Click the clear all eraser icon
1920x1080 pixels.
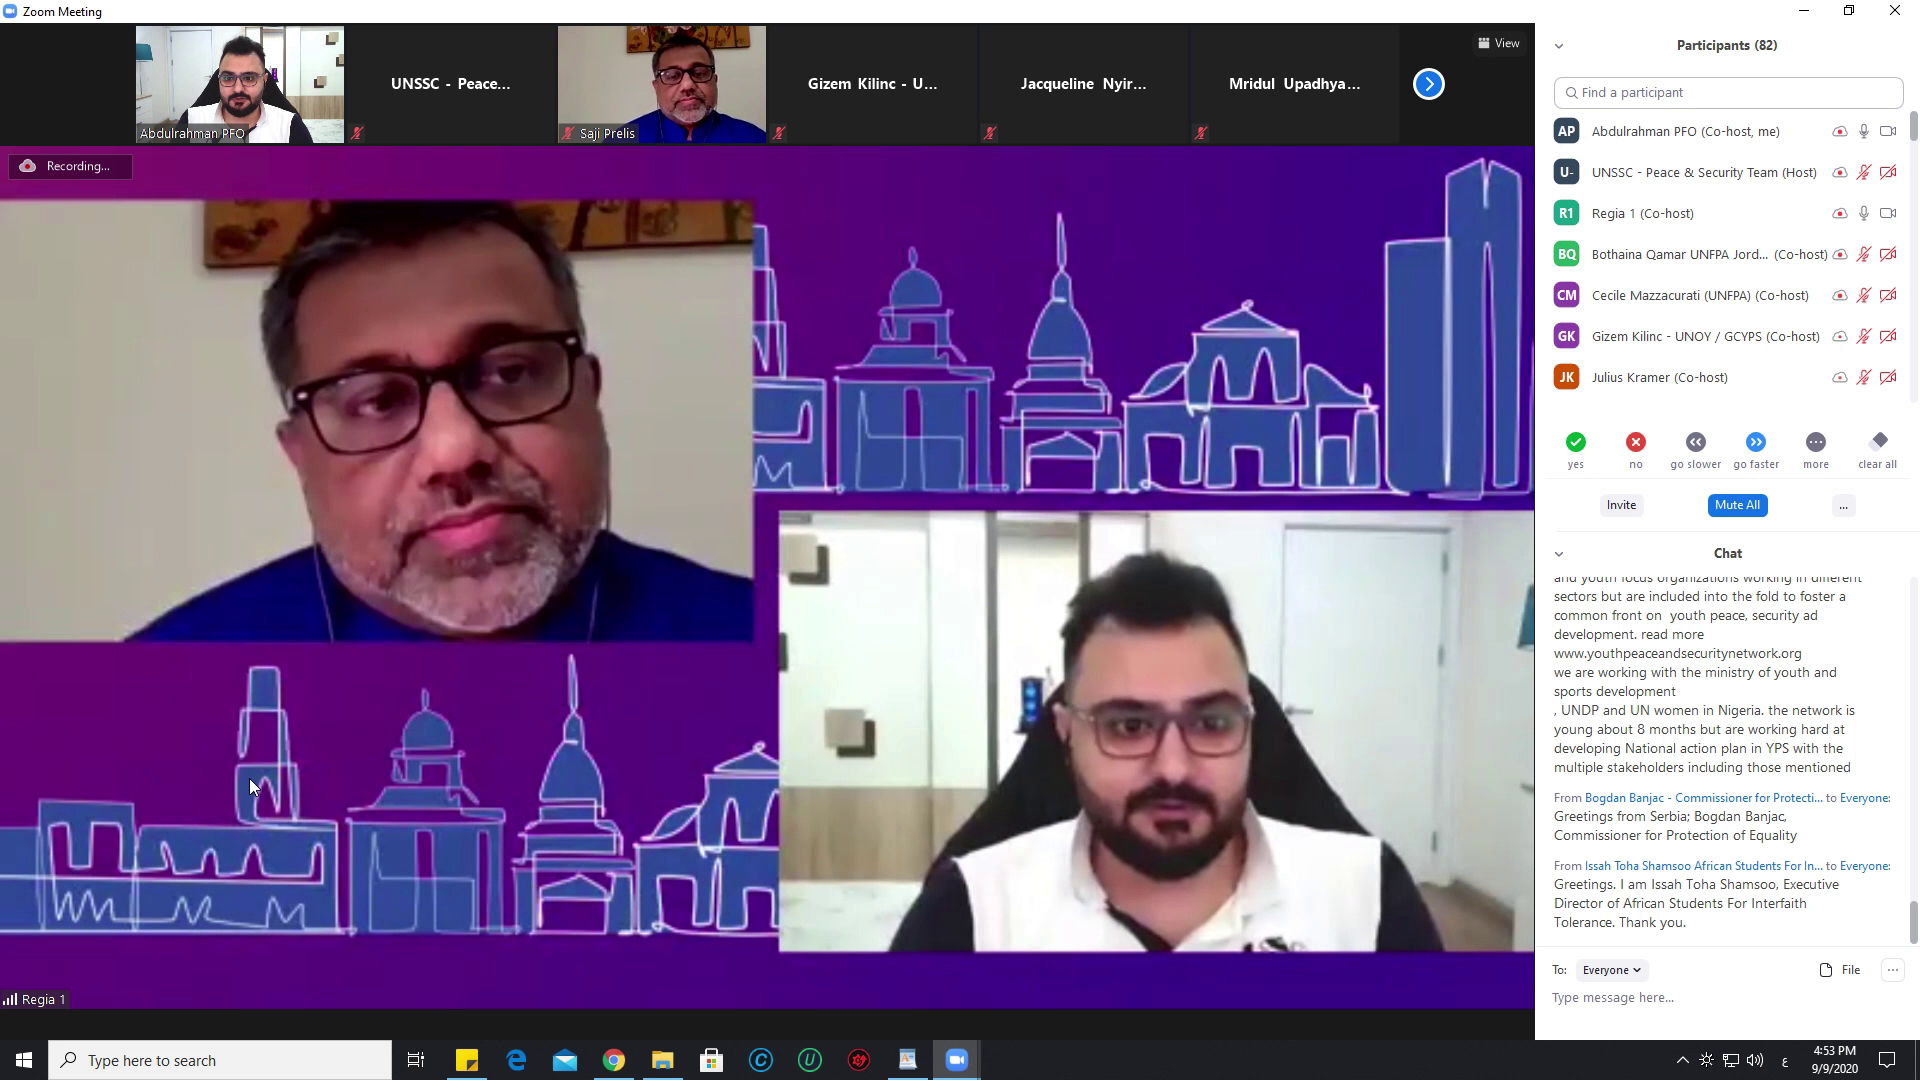point(1878,442)
